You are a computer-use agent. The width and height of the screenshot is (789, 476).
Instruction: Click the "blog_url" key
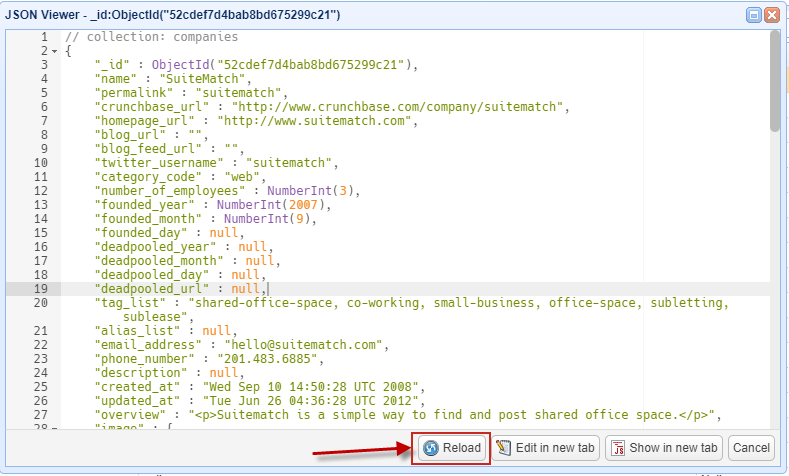point(130,135)
